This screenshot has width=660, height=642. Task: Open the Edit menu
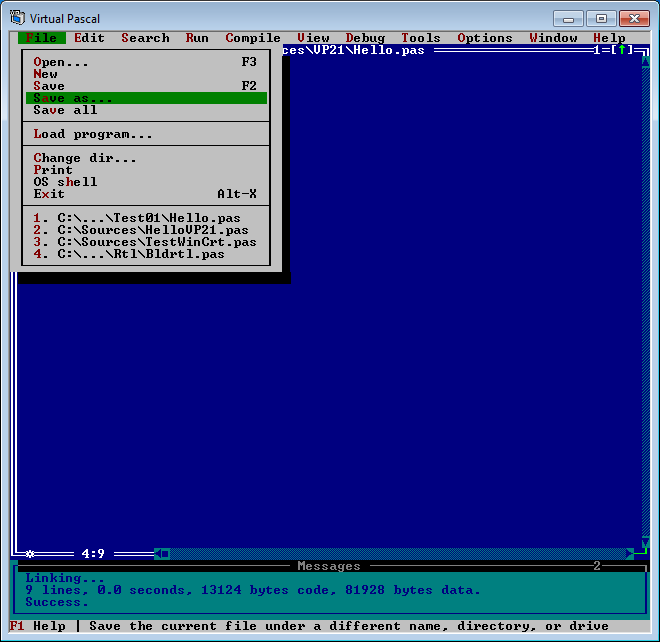pos(89,38)
